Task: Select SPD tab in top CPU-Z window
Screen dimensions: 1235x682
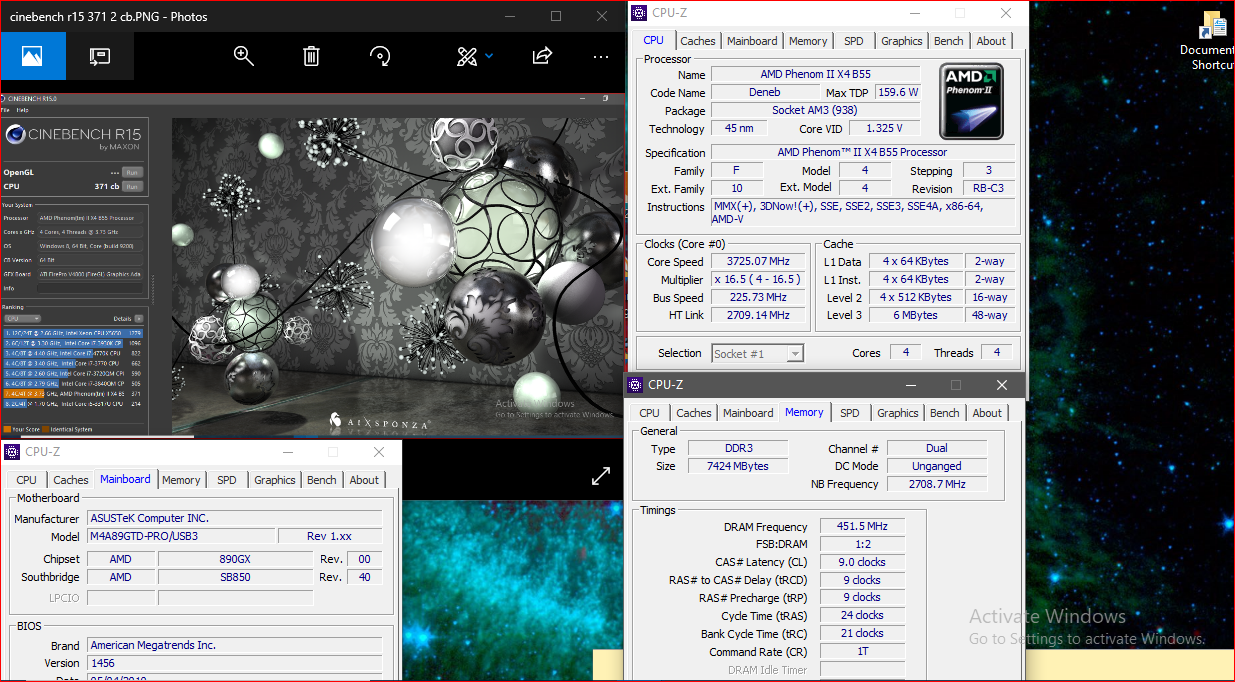Action: pos(854,41)
